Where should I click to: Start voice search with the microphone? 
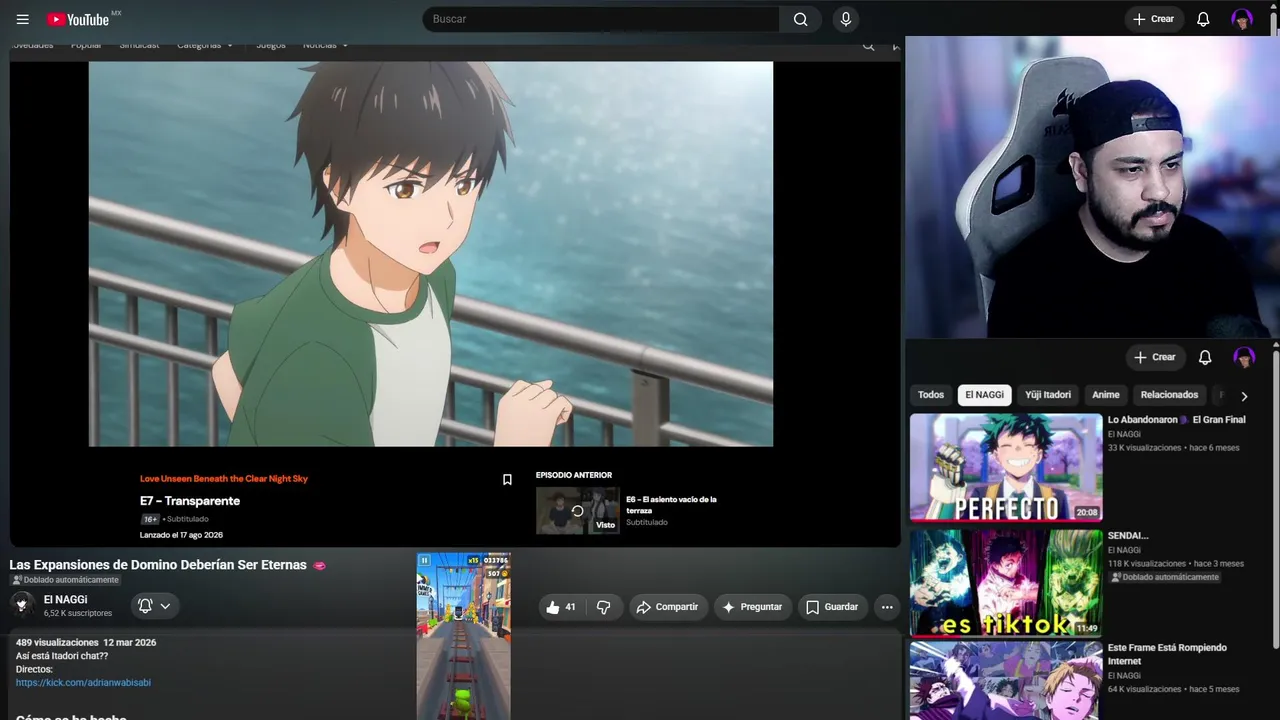[846, 19]
